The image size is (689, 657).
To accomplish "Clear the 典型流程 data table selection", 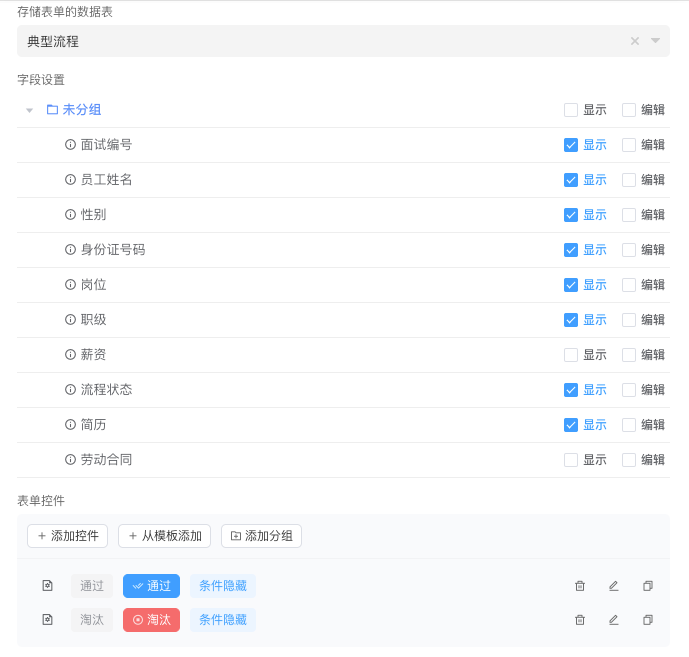I will click(x=634, y=41).
